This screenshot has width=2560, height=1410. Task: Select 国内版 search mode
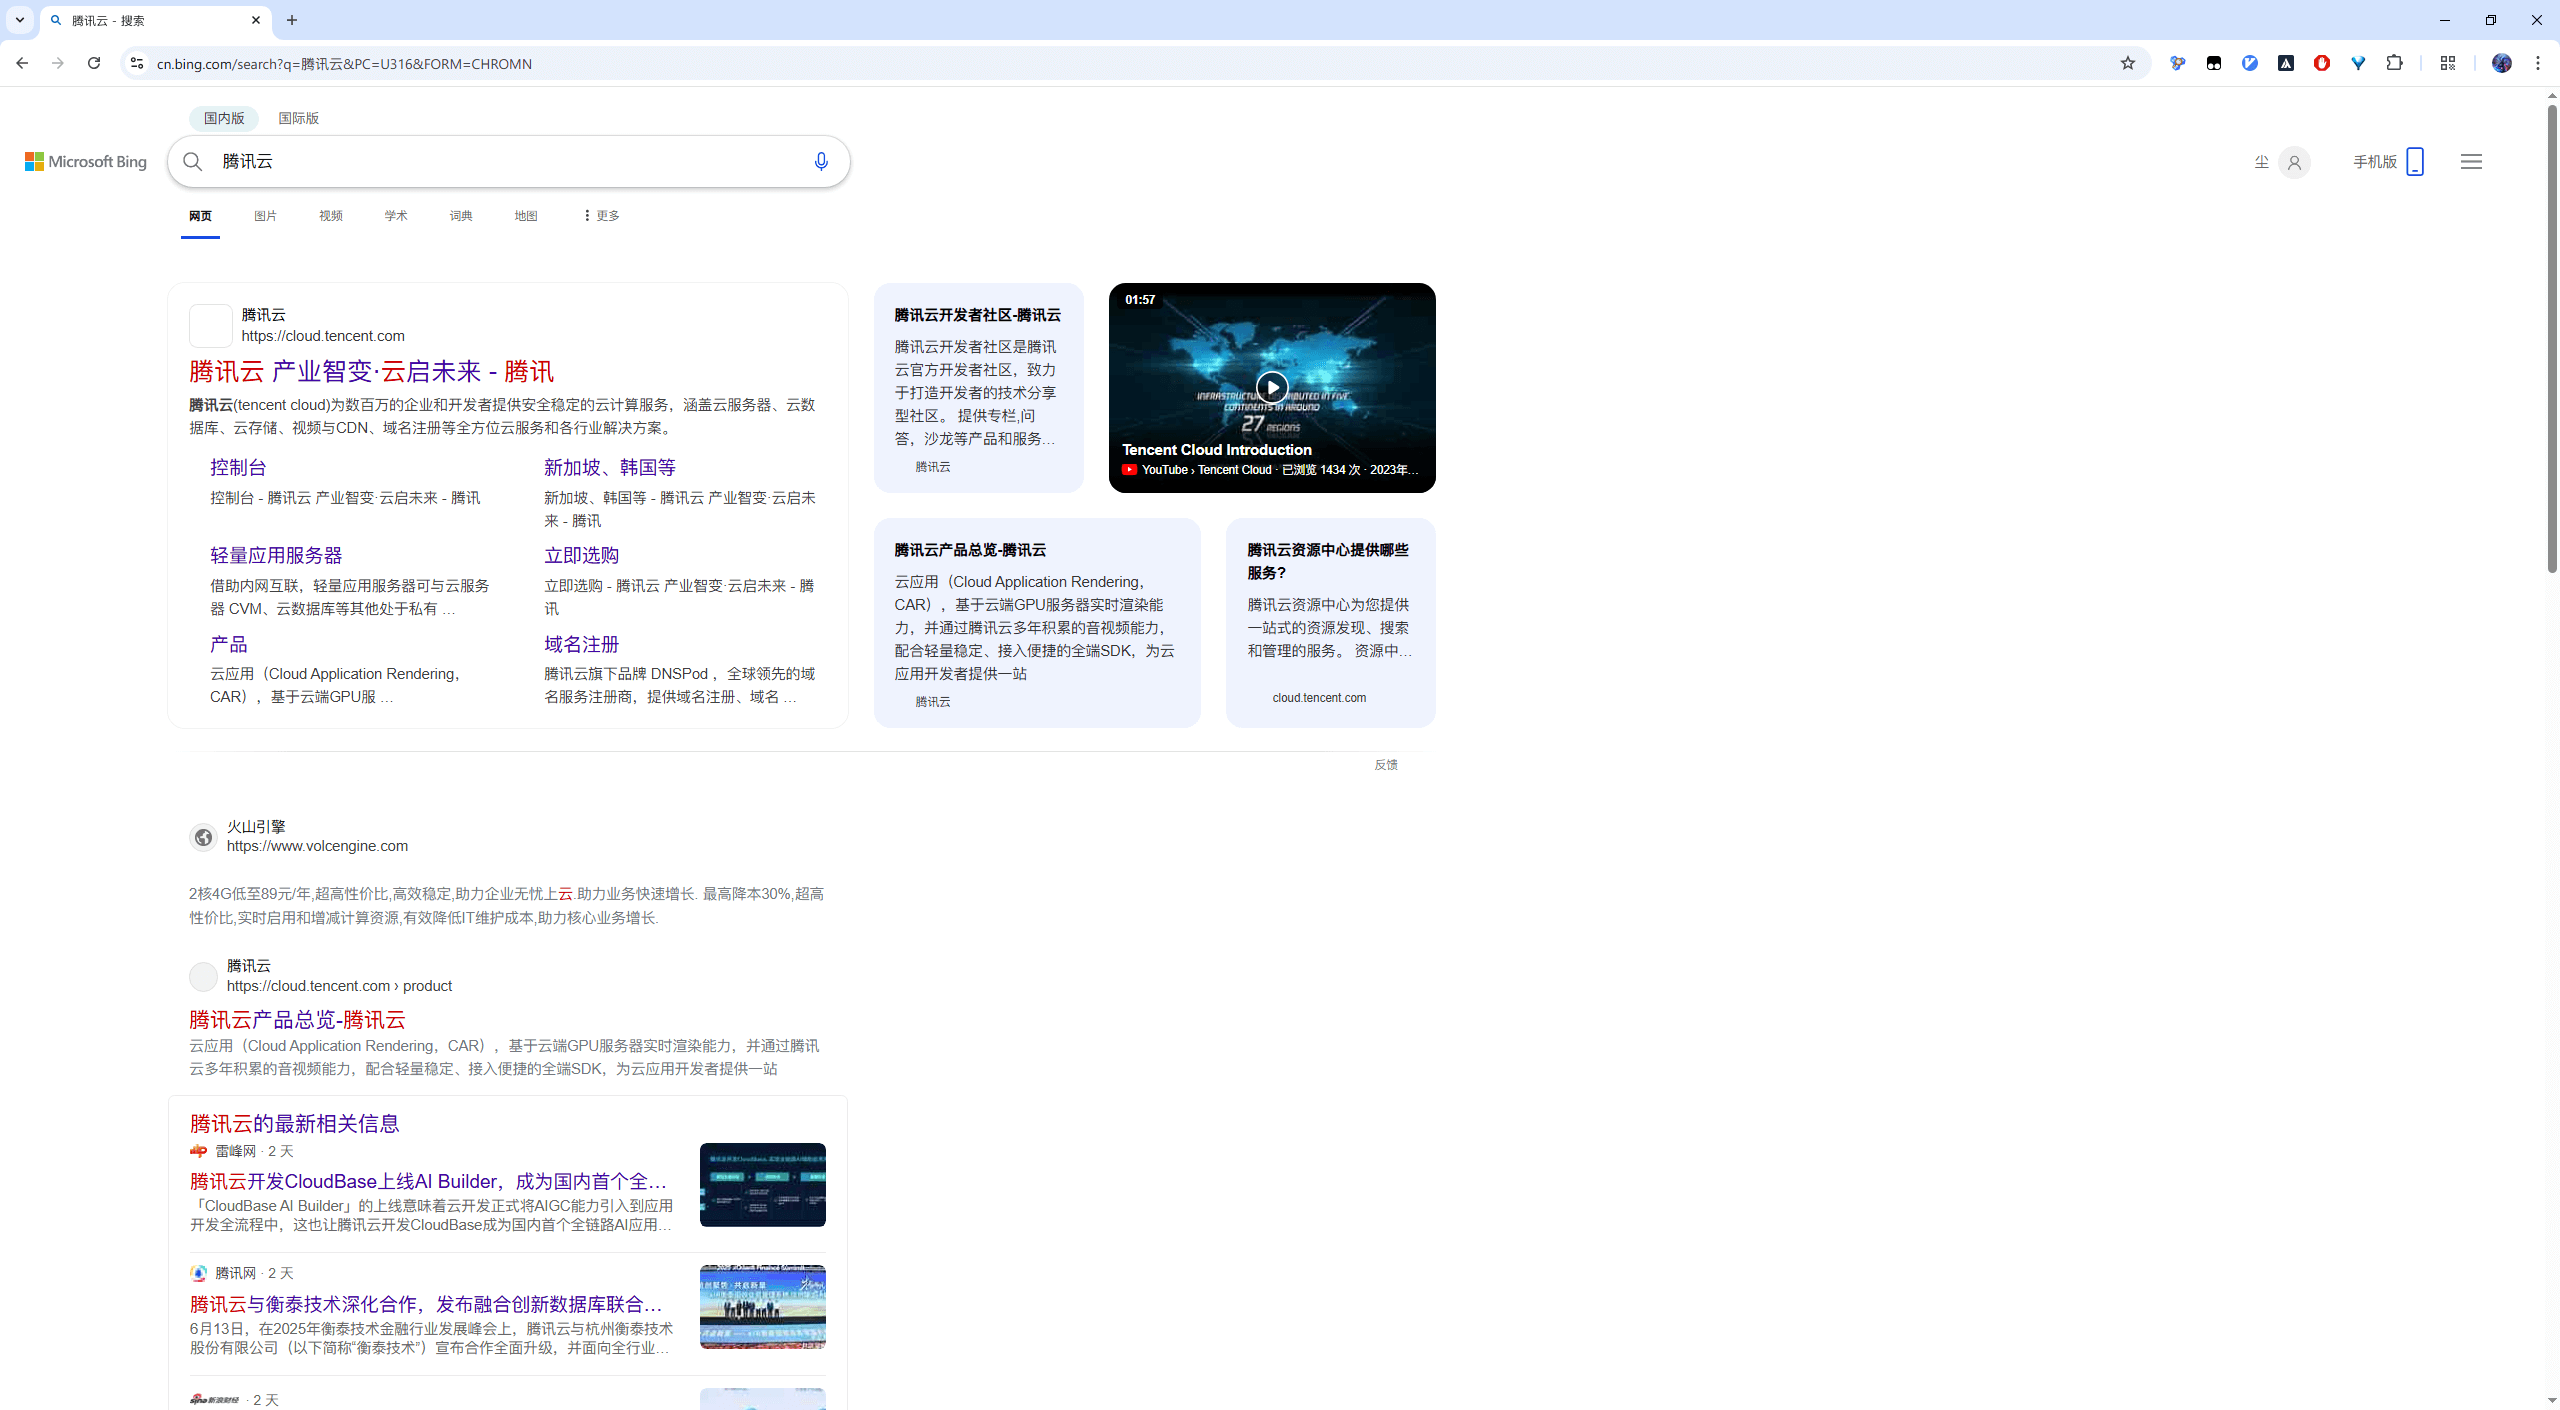224,118
